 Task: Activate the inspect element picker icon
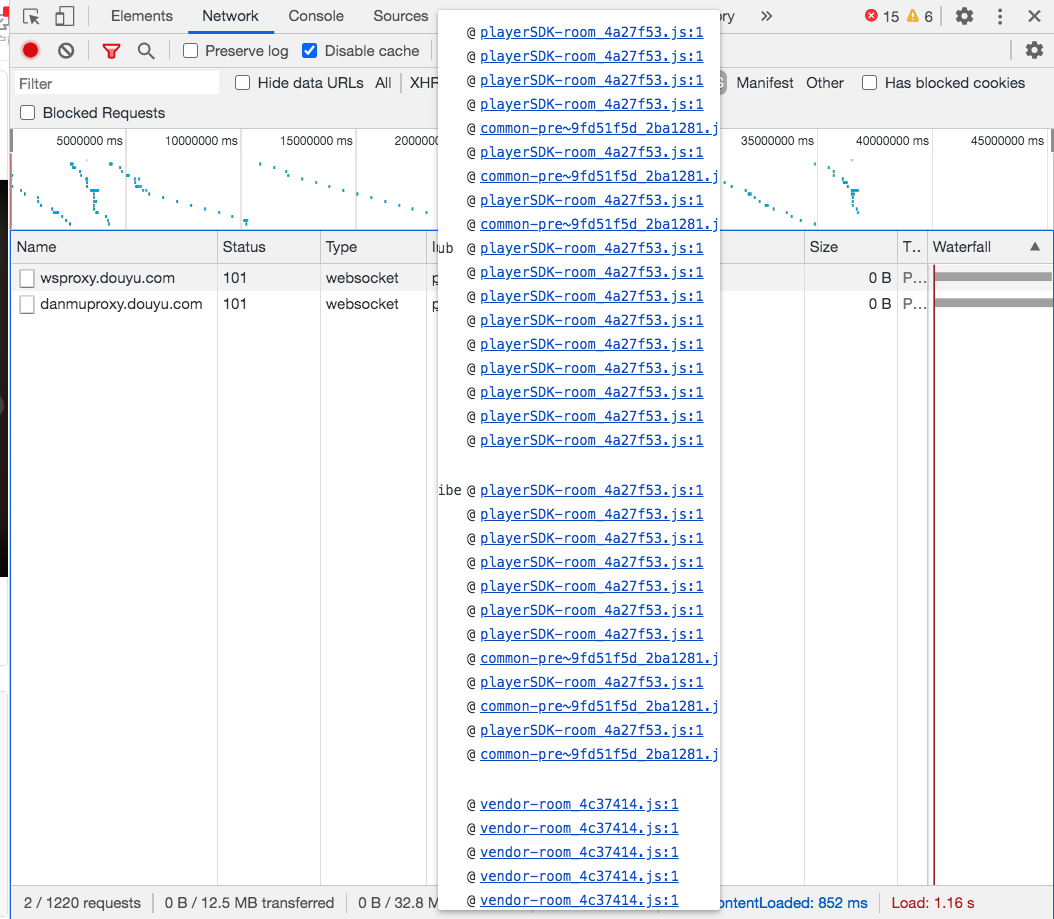[x=31, y=17]
